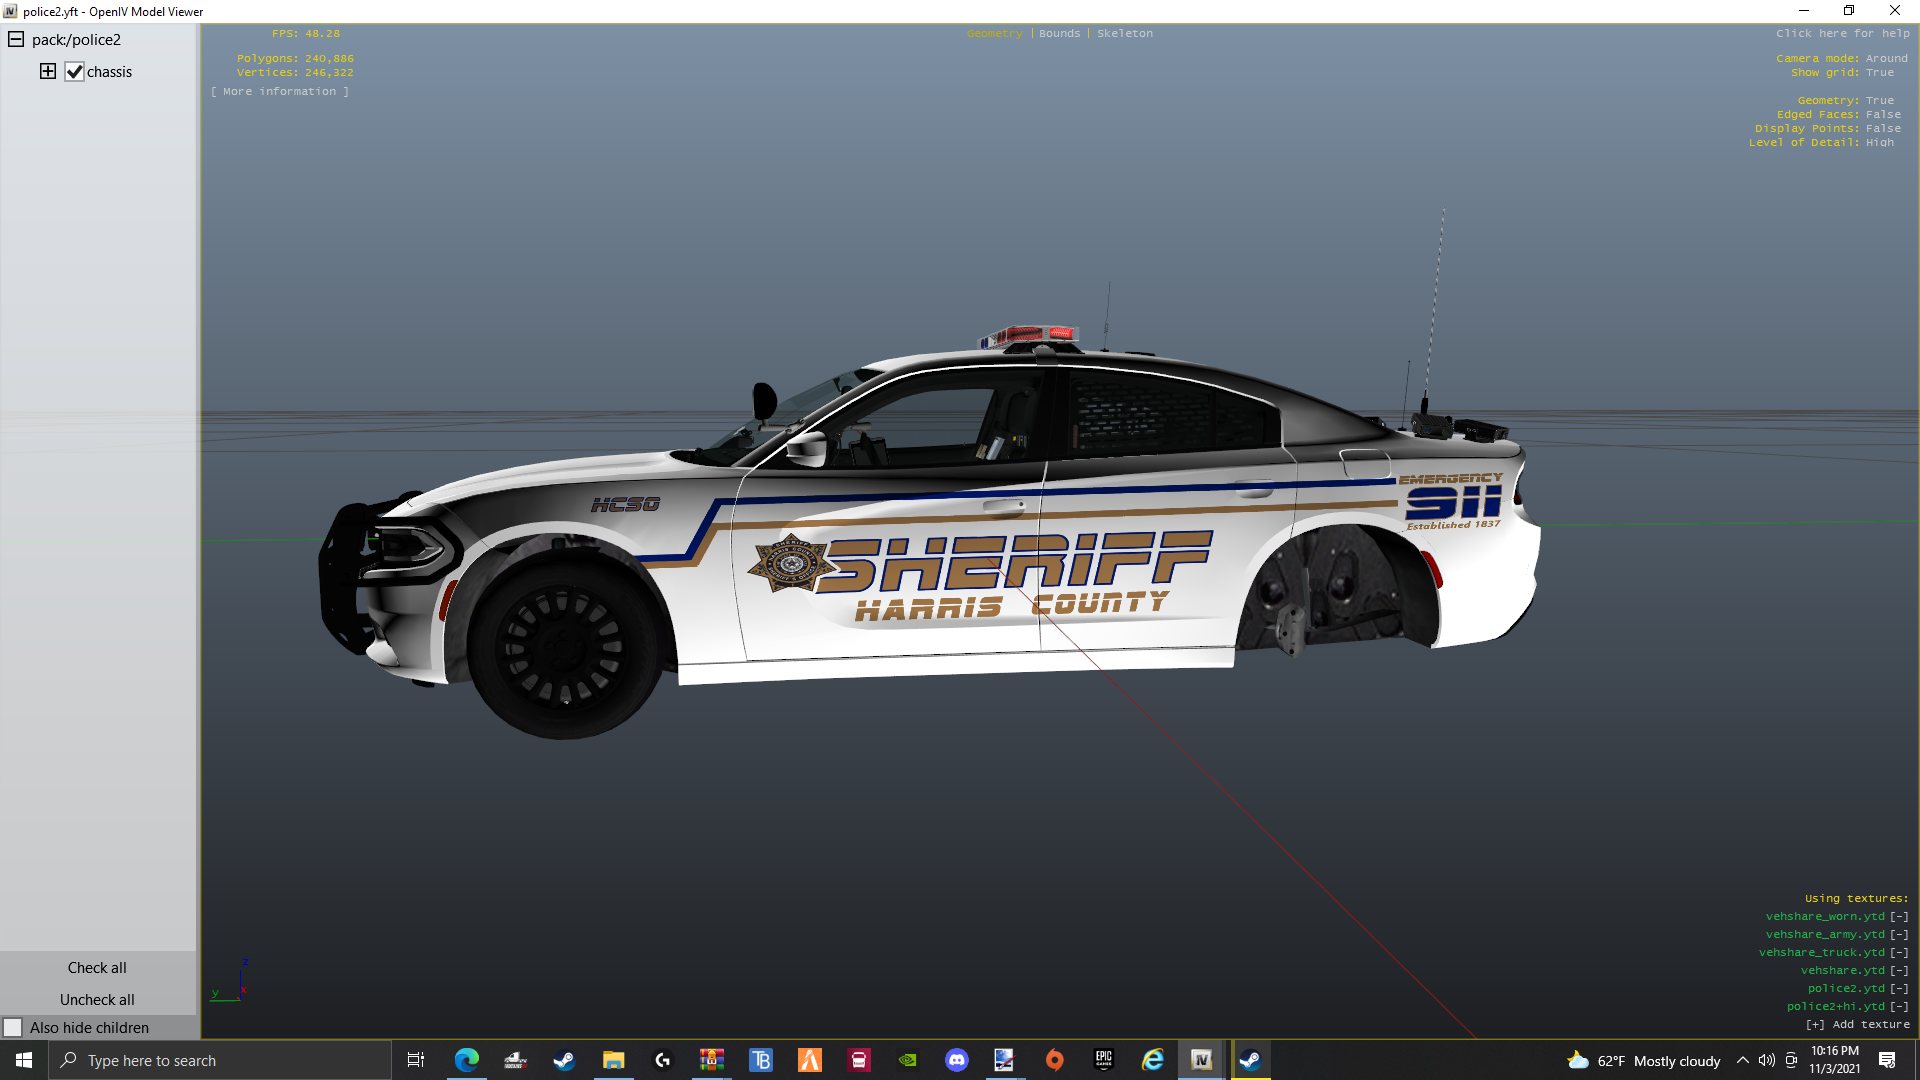Open the Discord taskbar icon
Screen dimensions: 1920x1080
pos(957,1060)
